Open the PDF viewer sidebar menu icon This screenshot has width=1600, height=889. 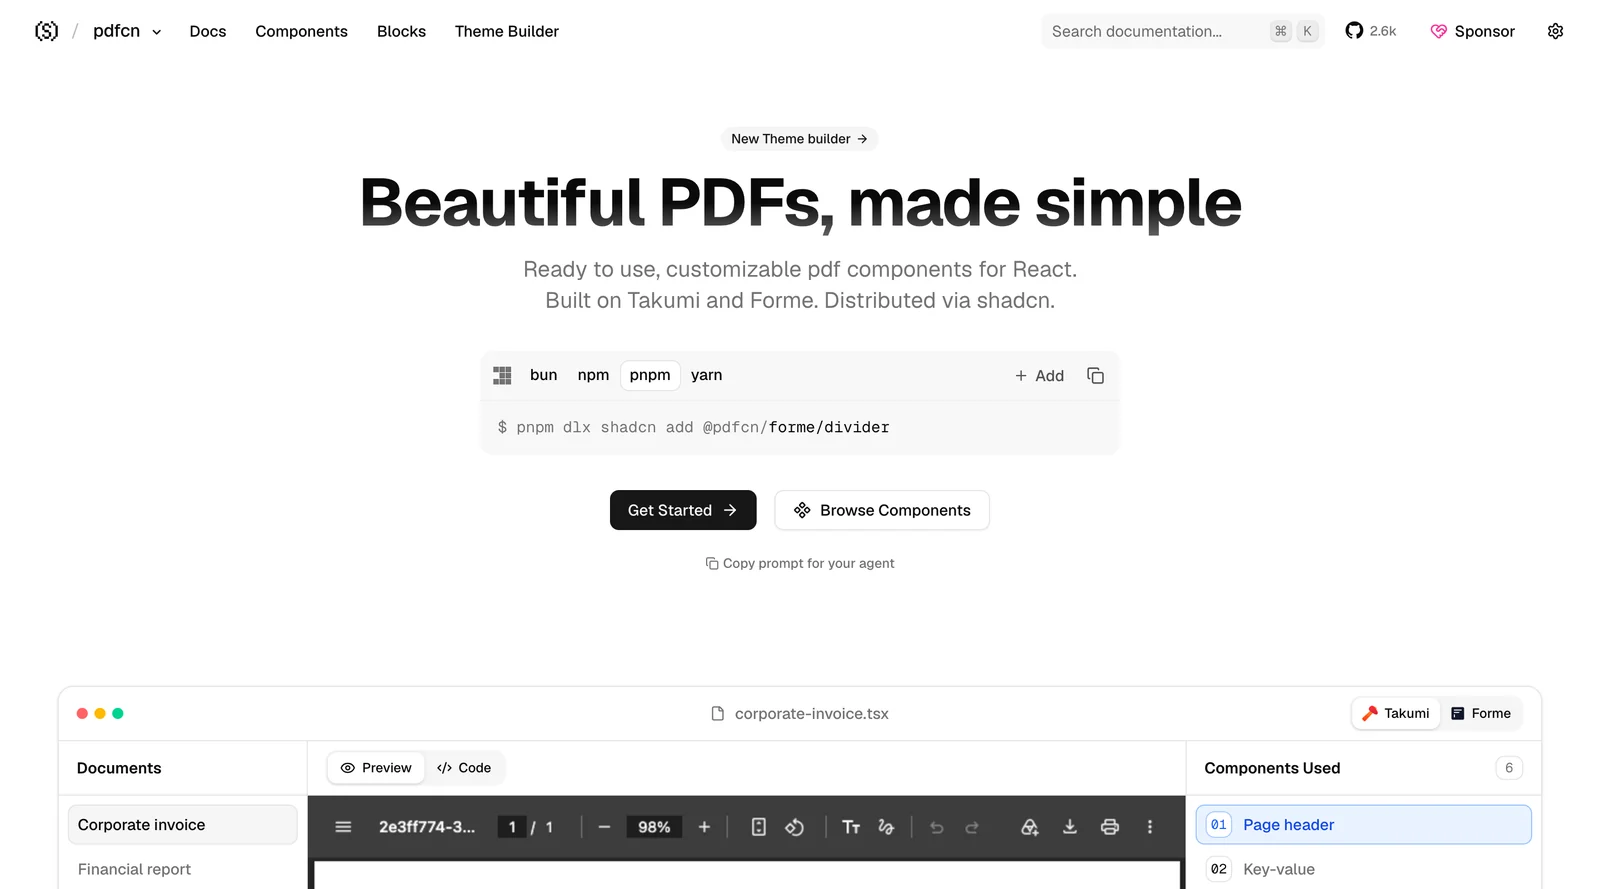pos(343,827)
